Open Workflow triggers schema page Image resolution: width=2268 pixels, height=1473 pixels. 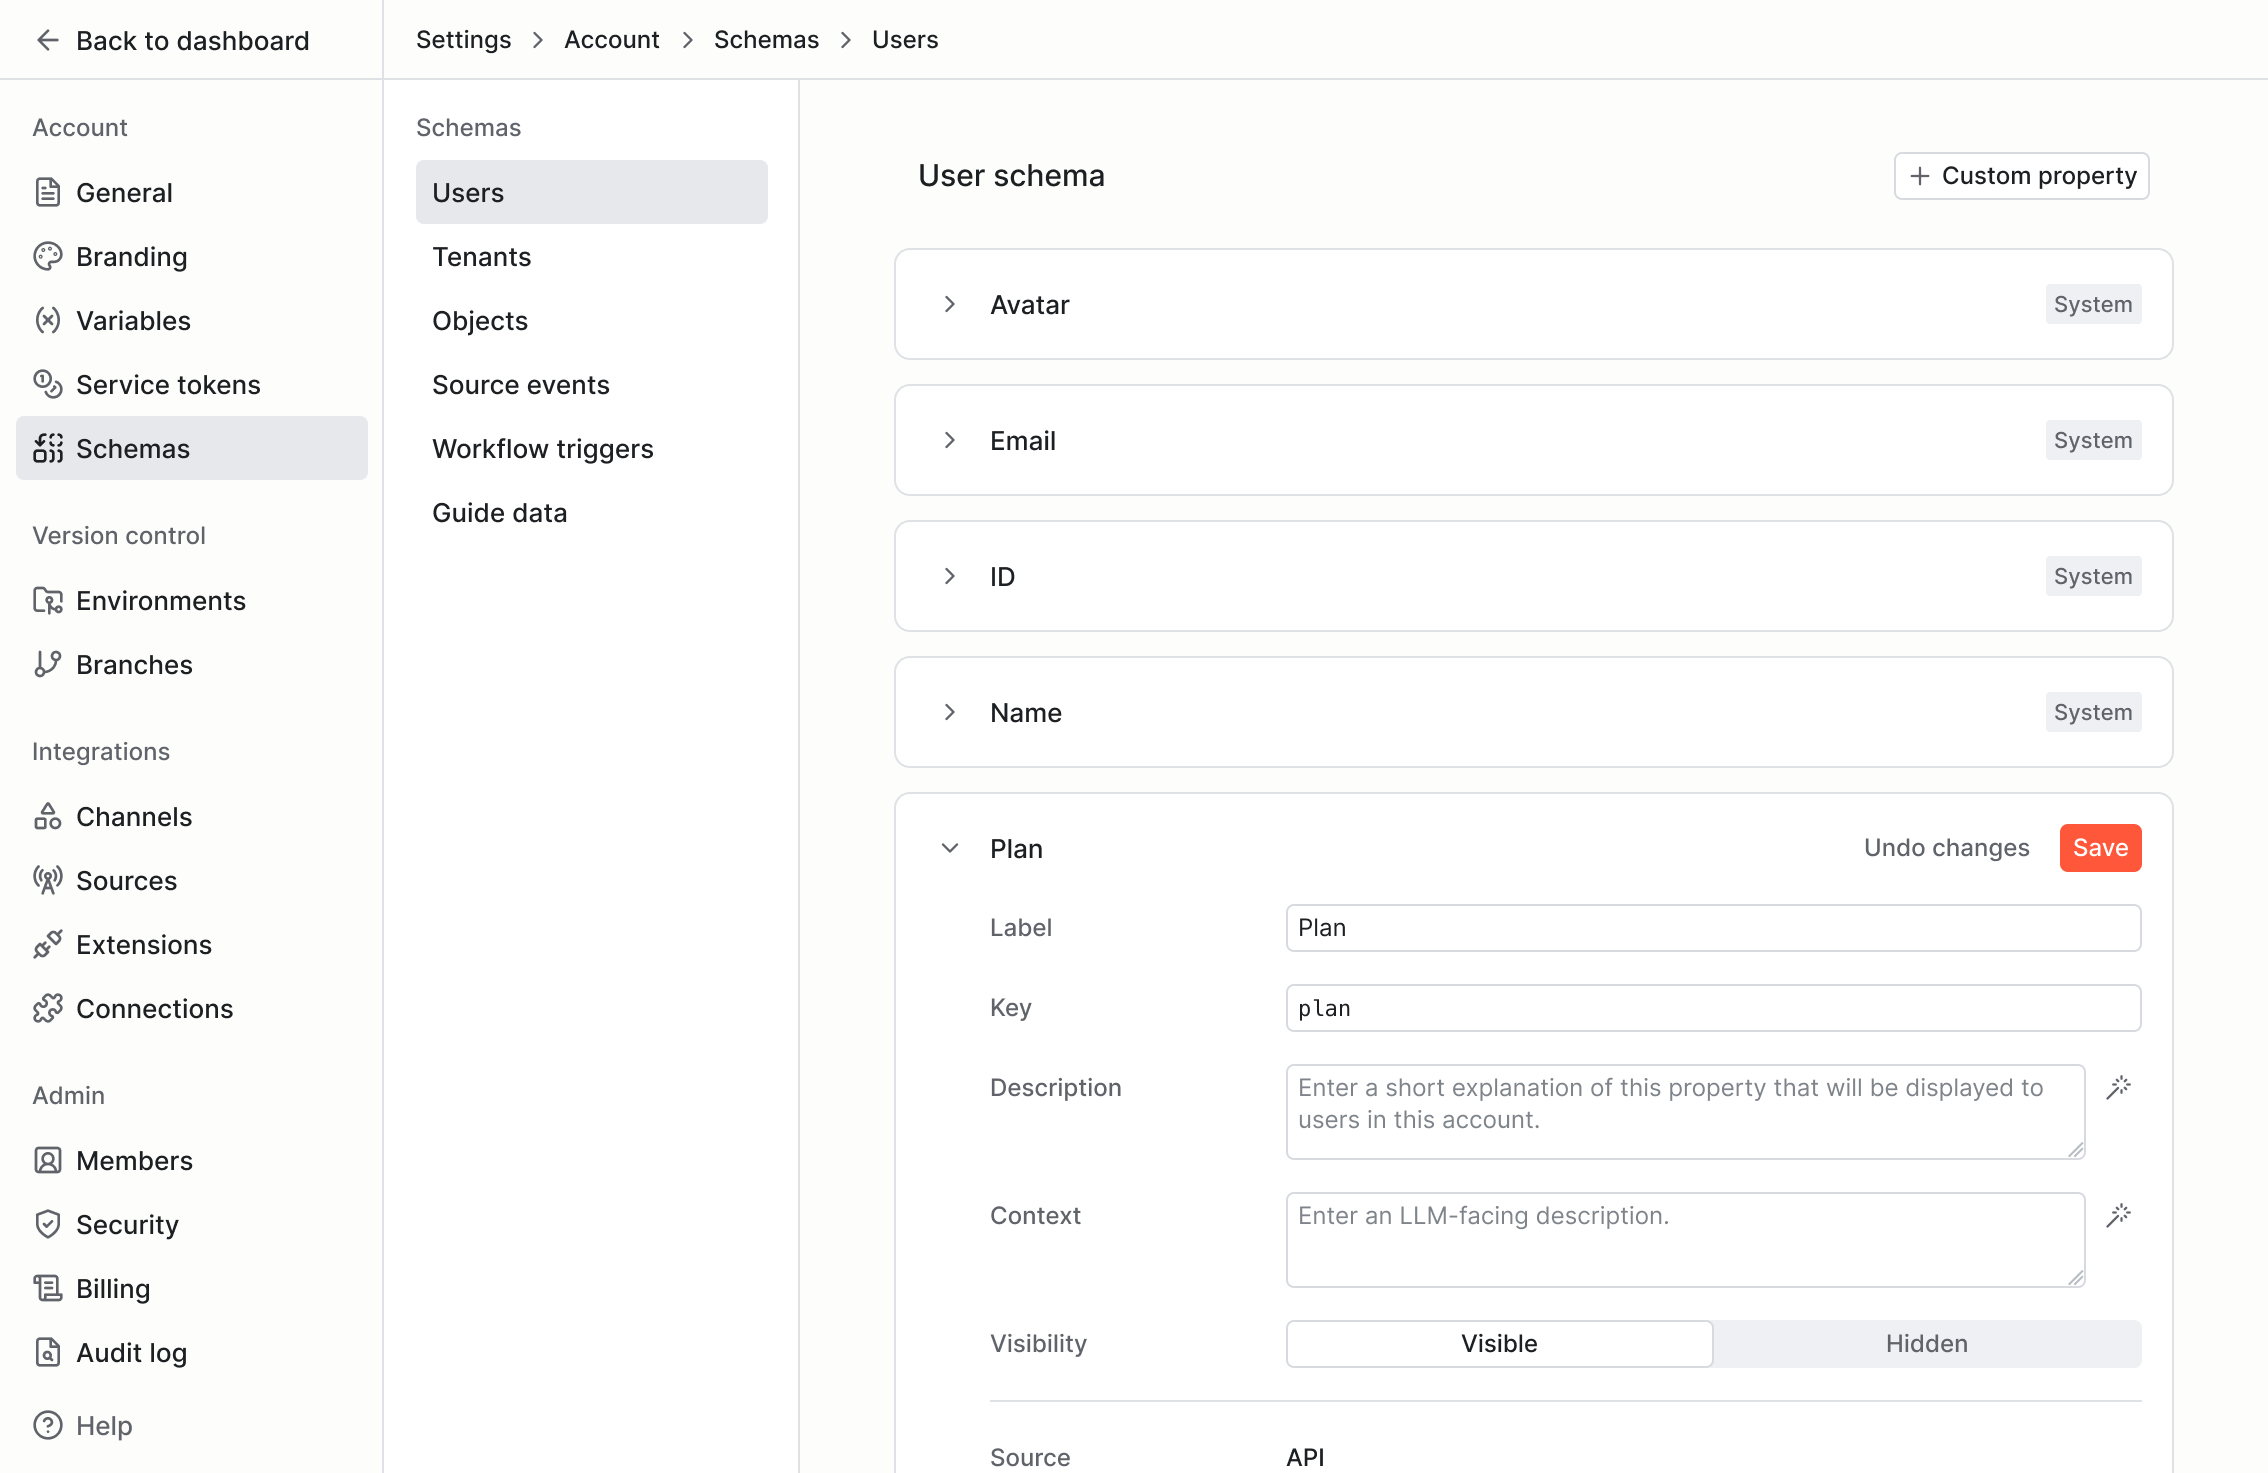point(542,449)
